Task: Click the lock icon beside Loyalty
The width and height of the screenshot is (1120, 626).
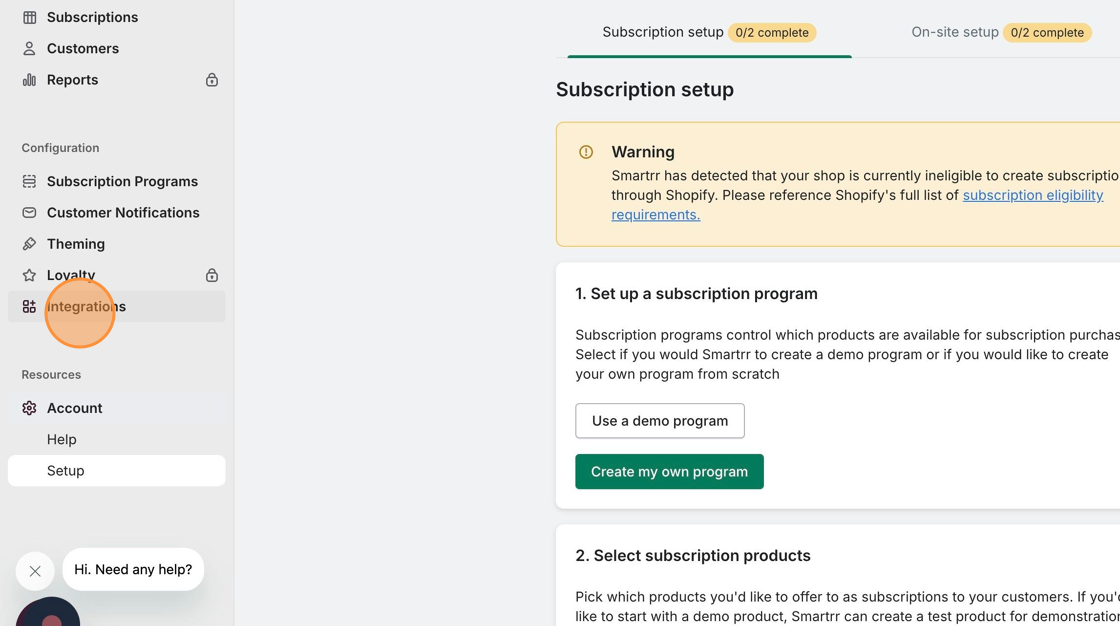Action: [212, 275]
